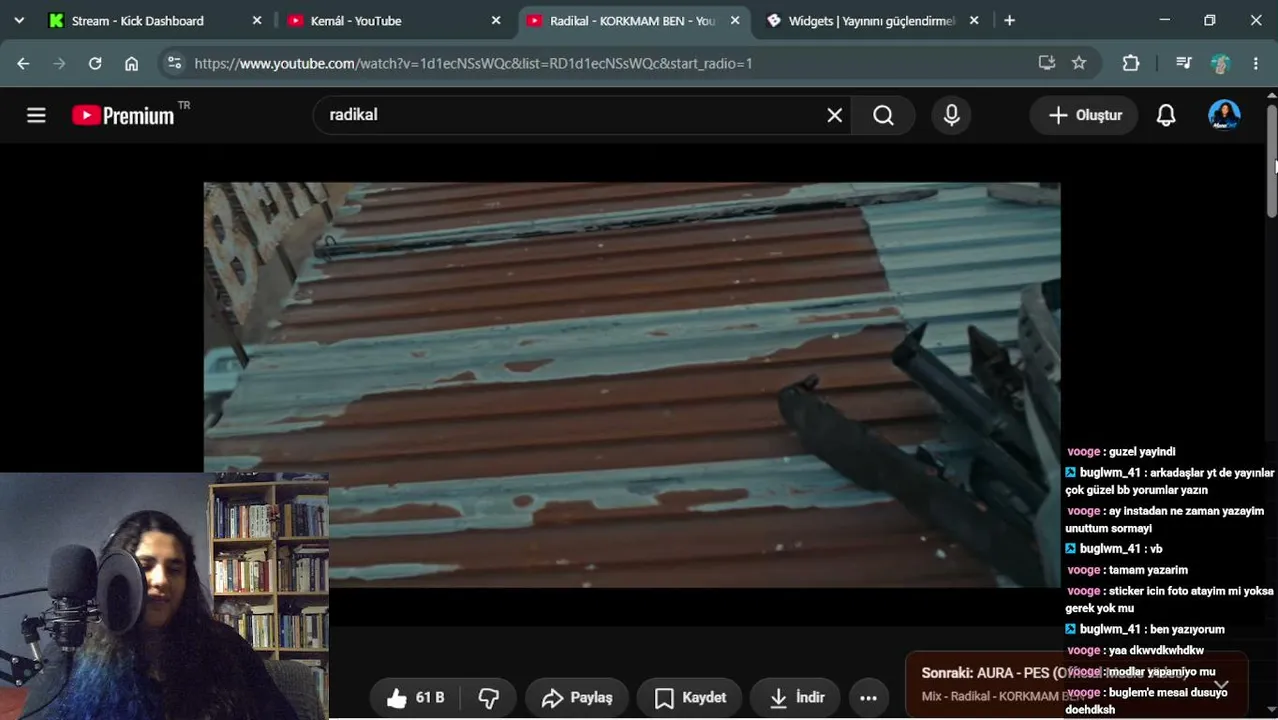Viewport: 1278px width, 720px height.
Task: Click the webcam overlay thumbnail
Action: coord(164,596)
